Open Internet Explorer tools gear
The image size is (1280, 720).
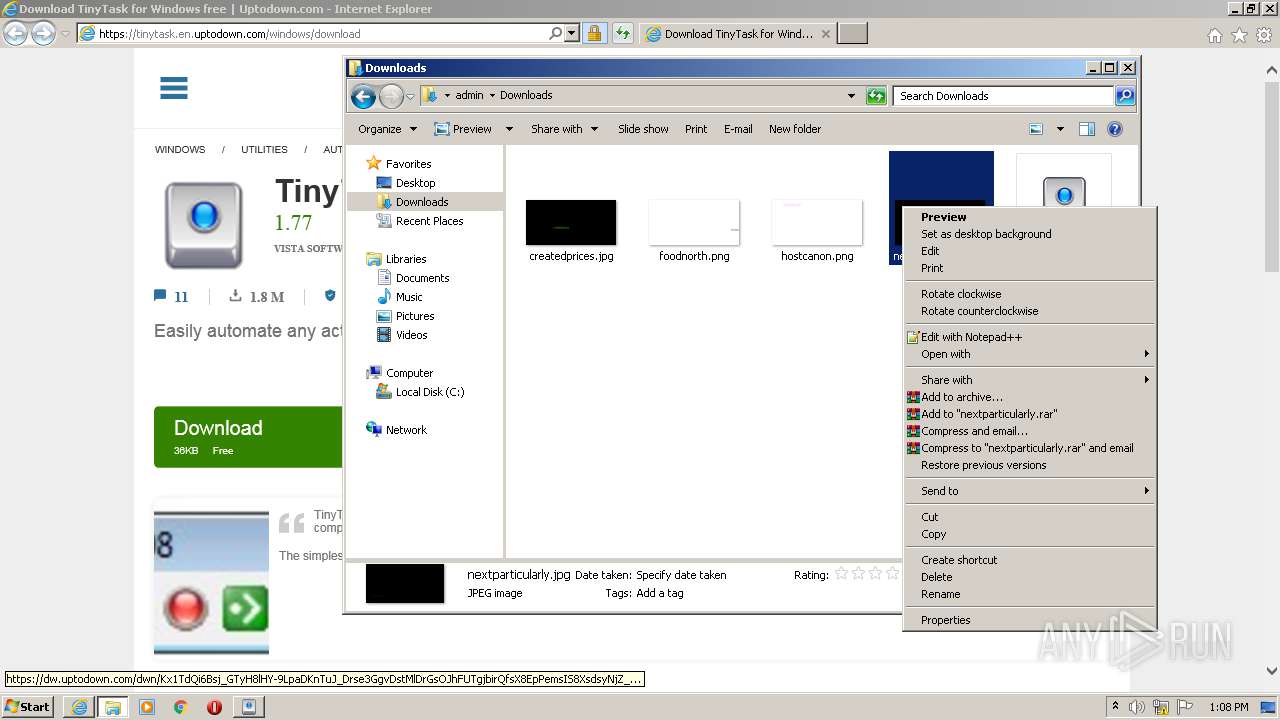1264,35
